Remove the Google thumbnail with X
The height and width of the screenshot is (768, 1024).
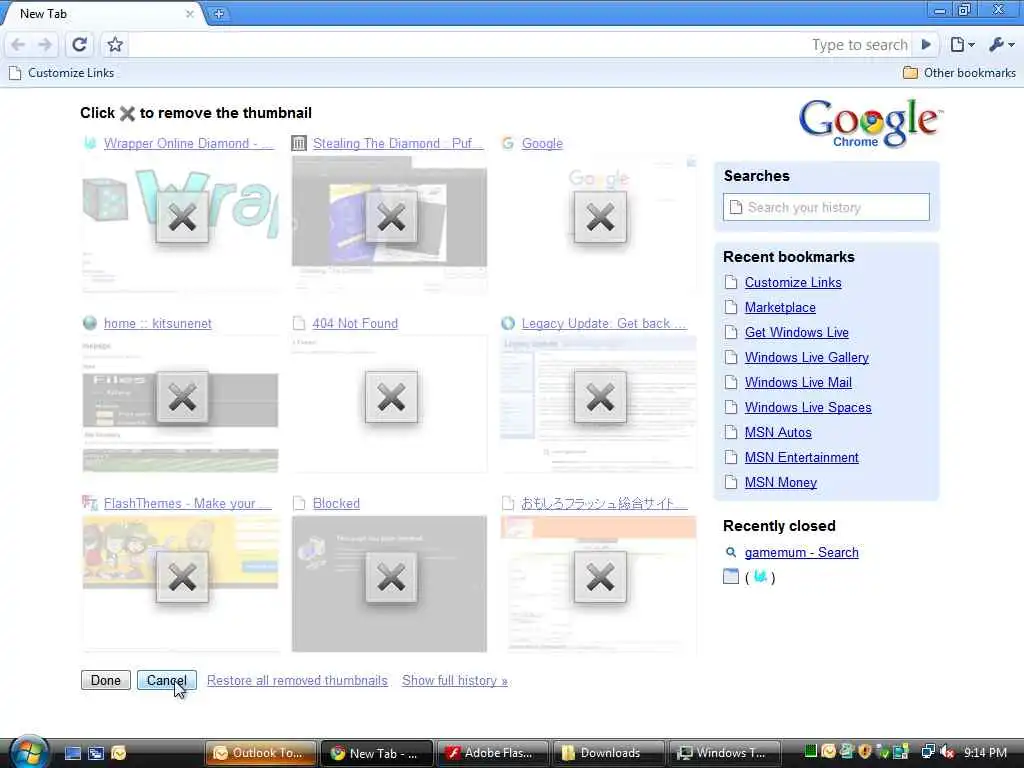600,217
